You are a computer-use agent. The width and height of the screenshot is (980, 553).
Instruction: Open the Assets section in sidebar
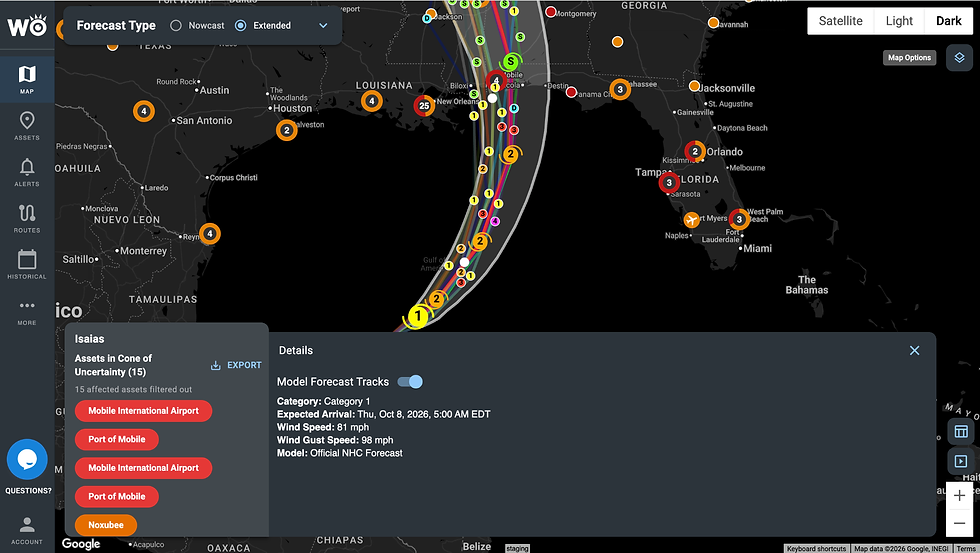[x=27, y=125]
